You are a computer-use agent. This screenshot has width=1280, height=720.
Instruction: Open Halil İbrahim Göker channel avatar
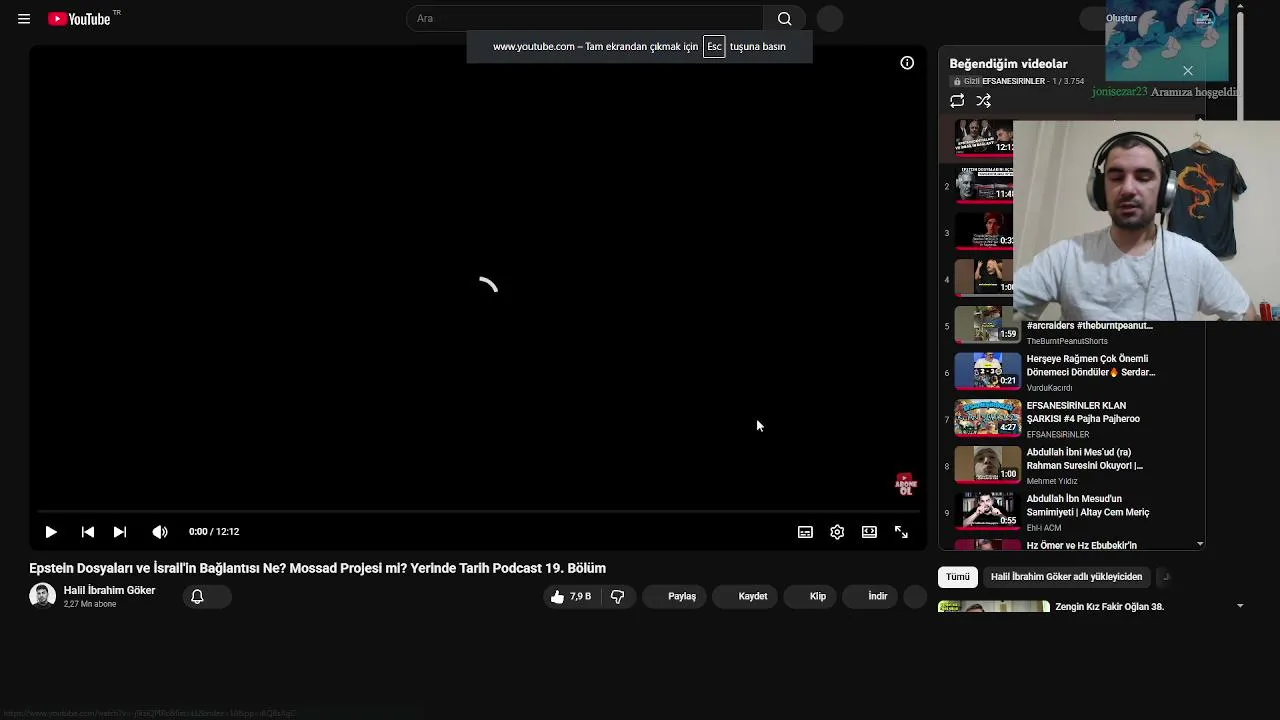coord(42,596)
